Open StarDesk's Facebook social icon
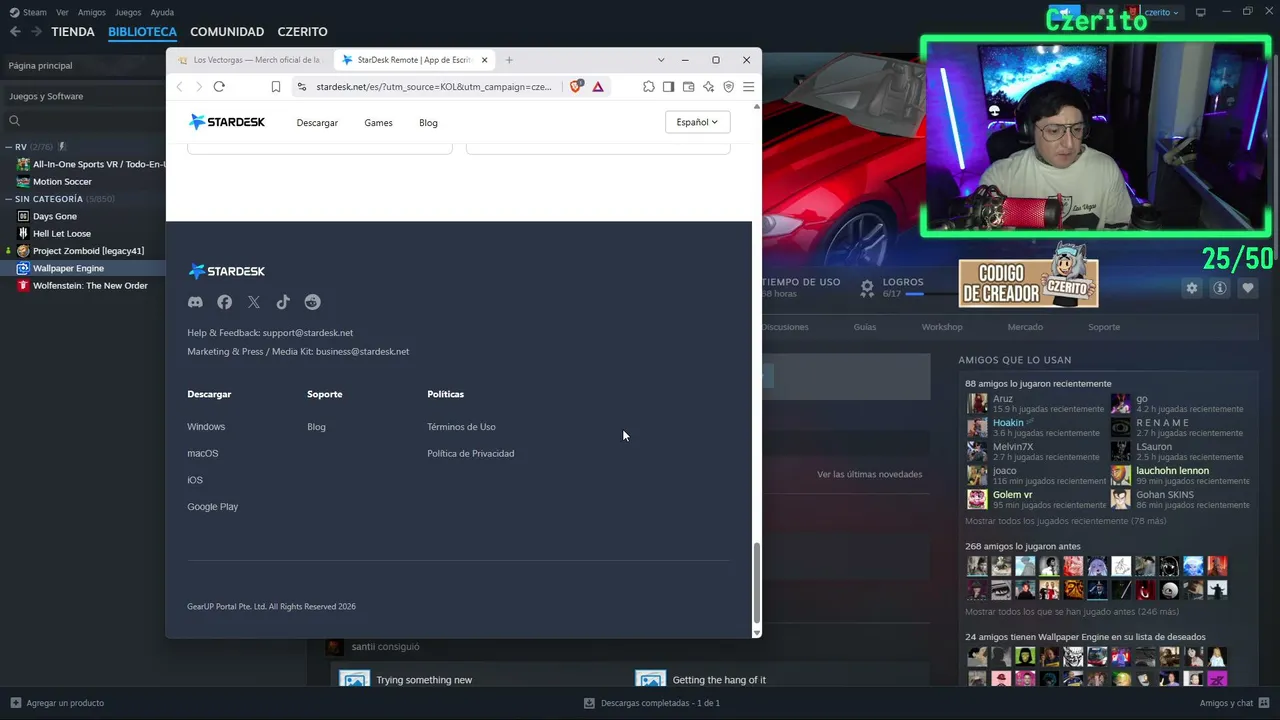This screenshot has width=1280, height=720. coord(224,302)
